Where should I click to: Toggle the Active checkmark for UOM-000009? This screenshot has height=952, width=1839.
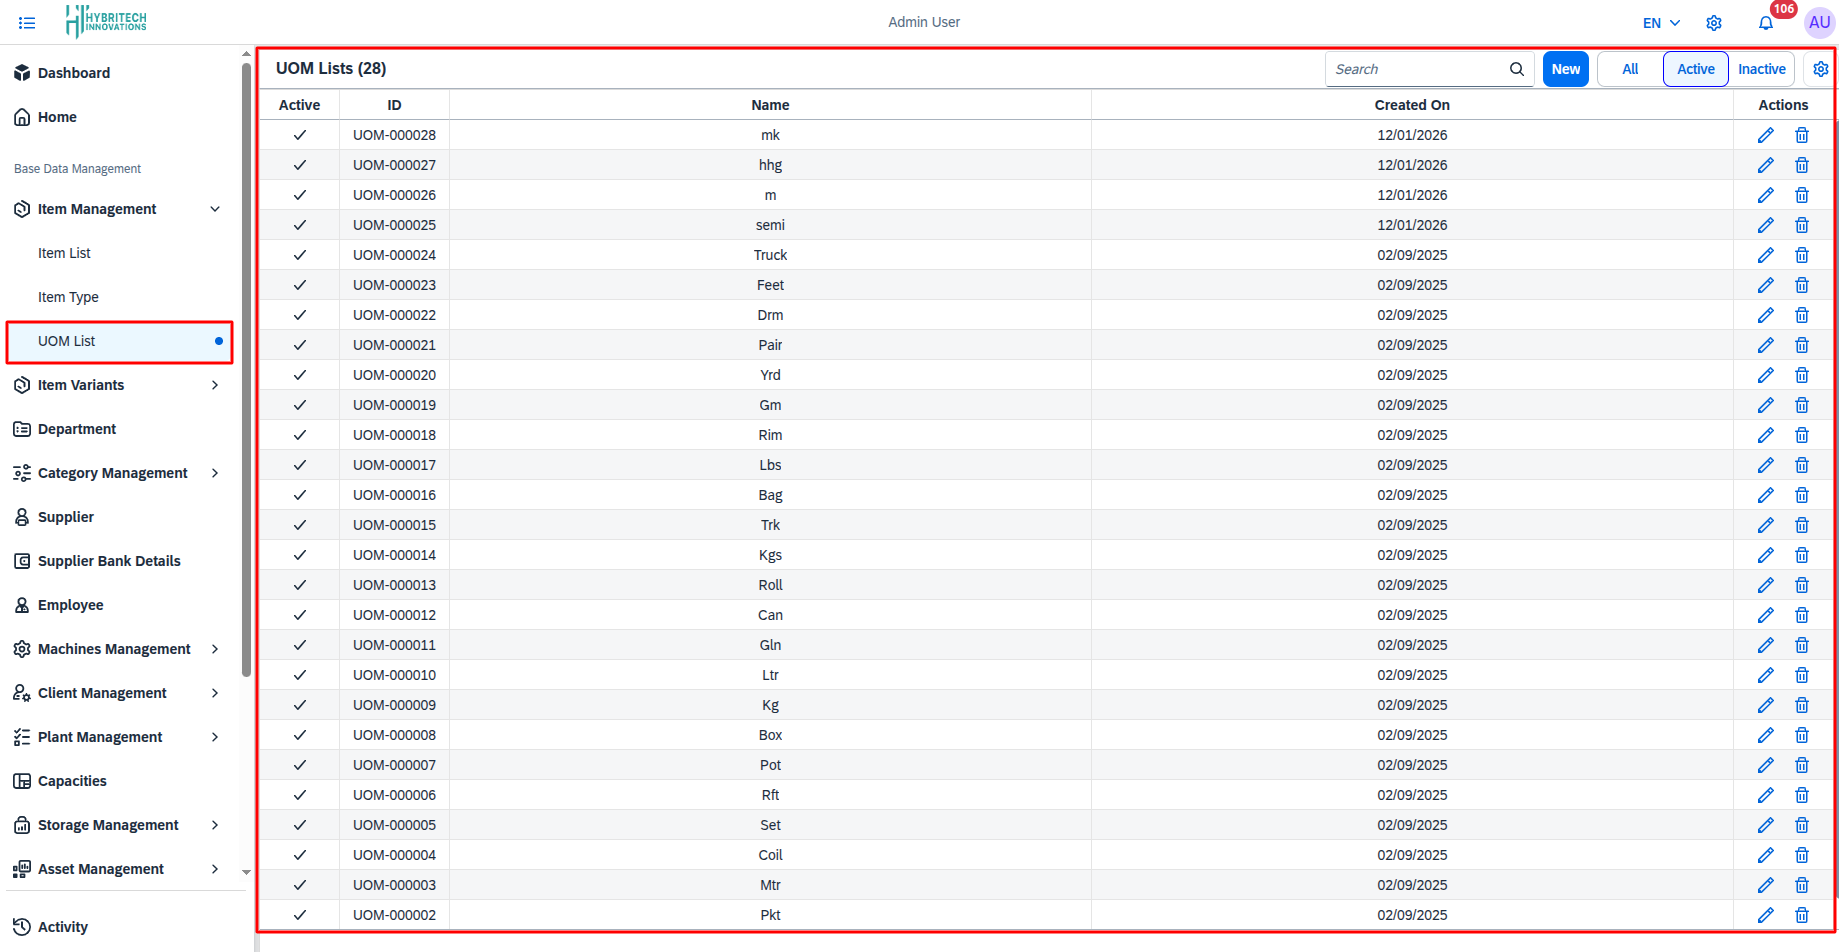click(299, 705)
